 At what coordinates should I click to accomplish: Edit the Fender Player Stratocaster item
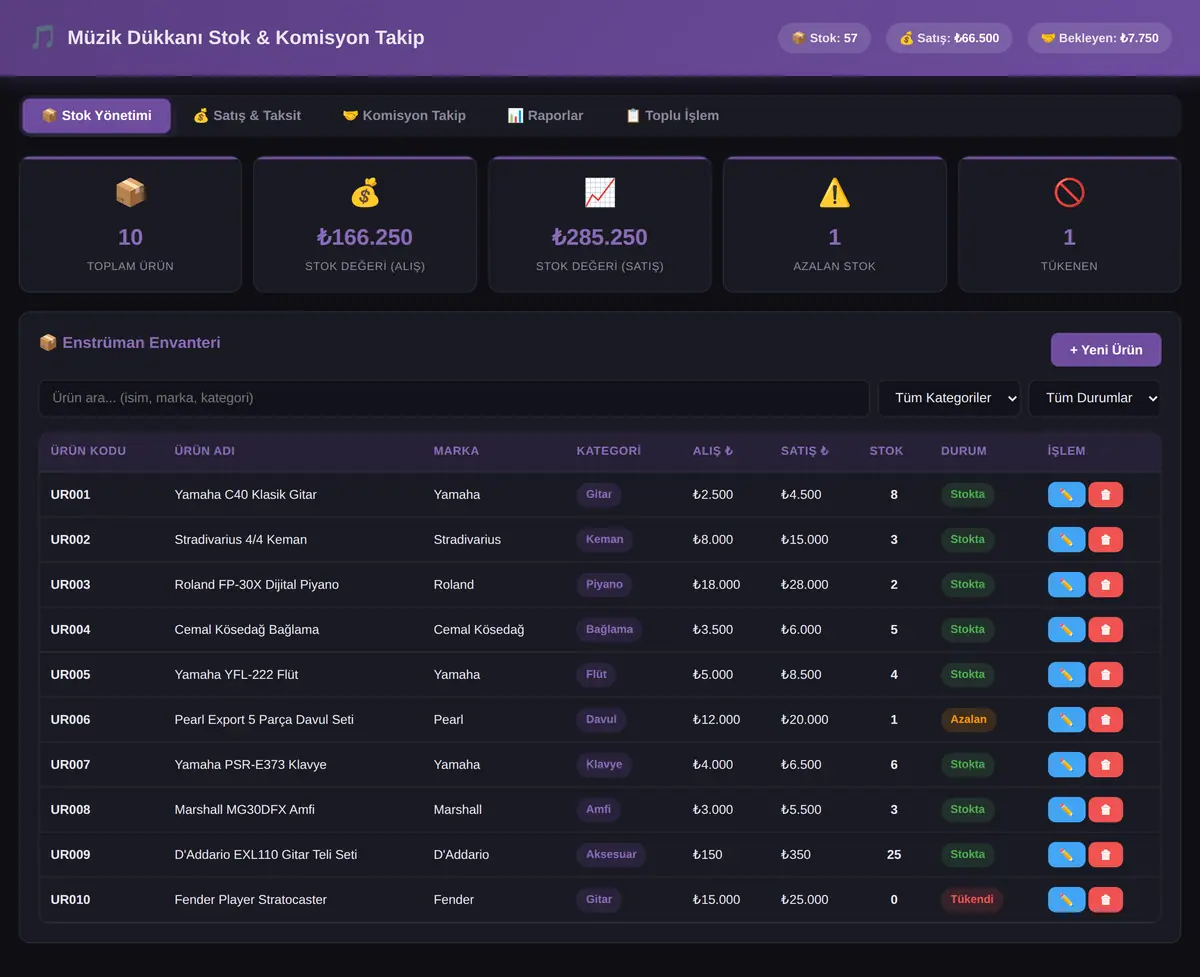(x=1066, y=900)
